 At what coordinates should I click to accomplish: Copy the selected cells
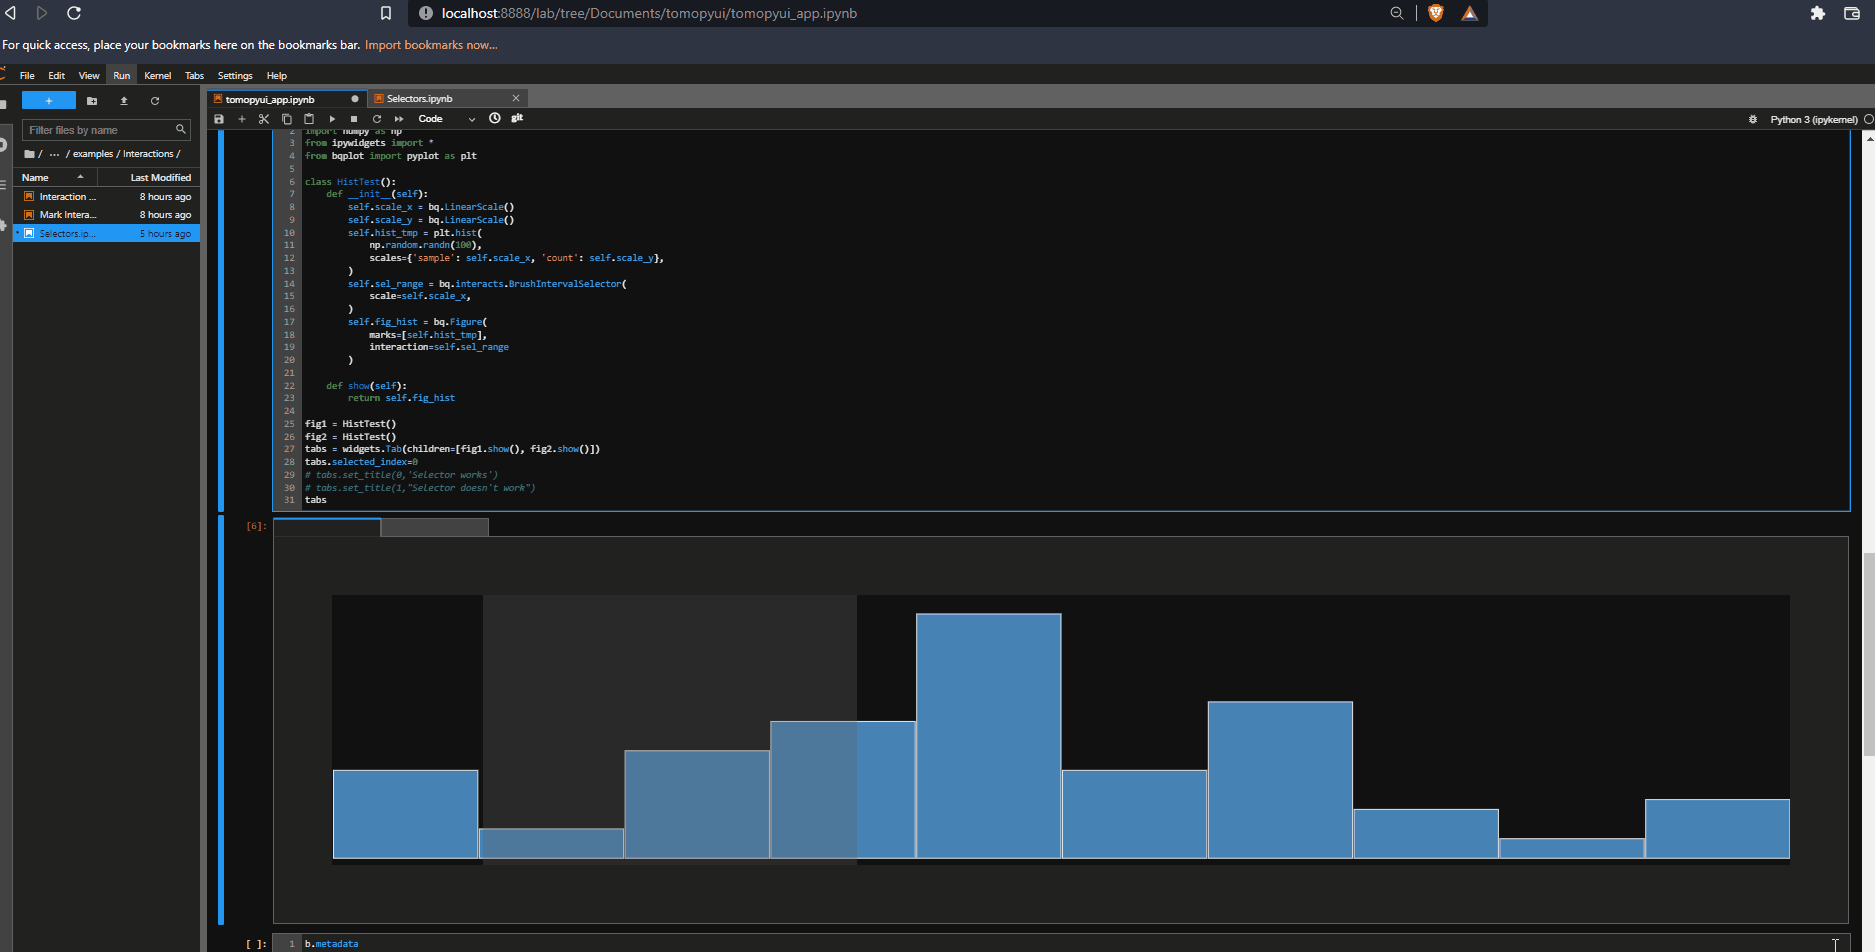click(287, 118)
